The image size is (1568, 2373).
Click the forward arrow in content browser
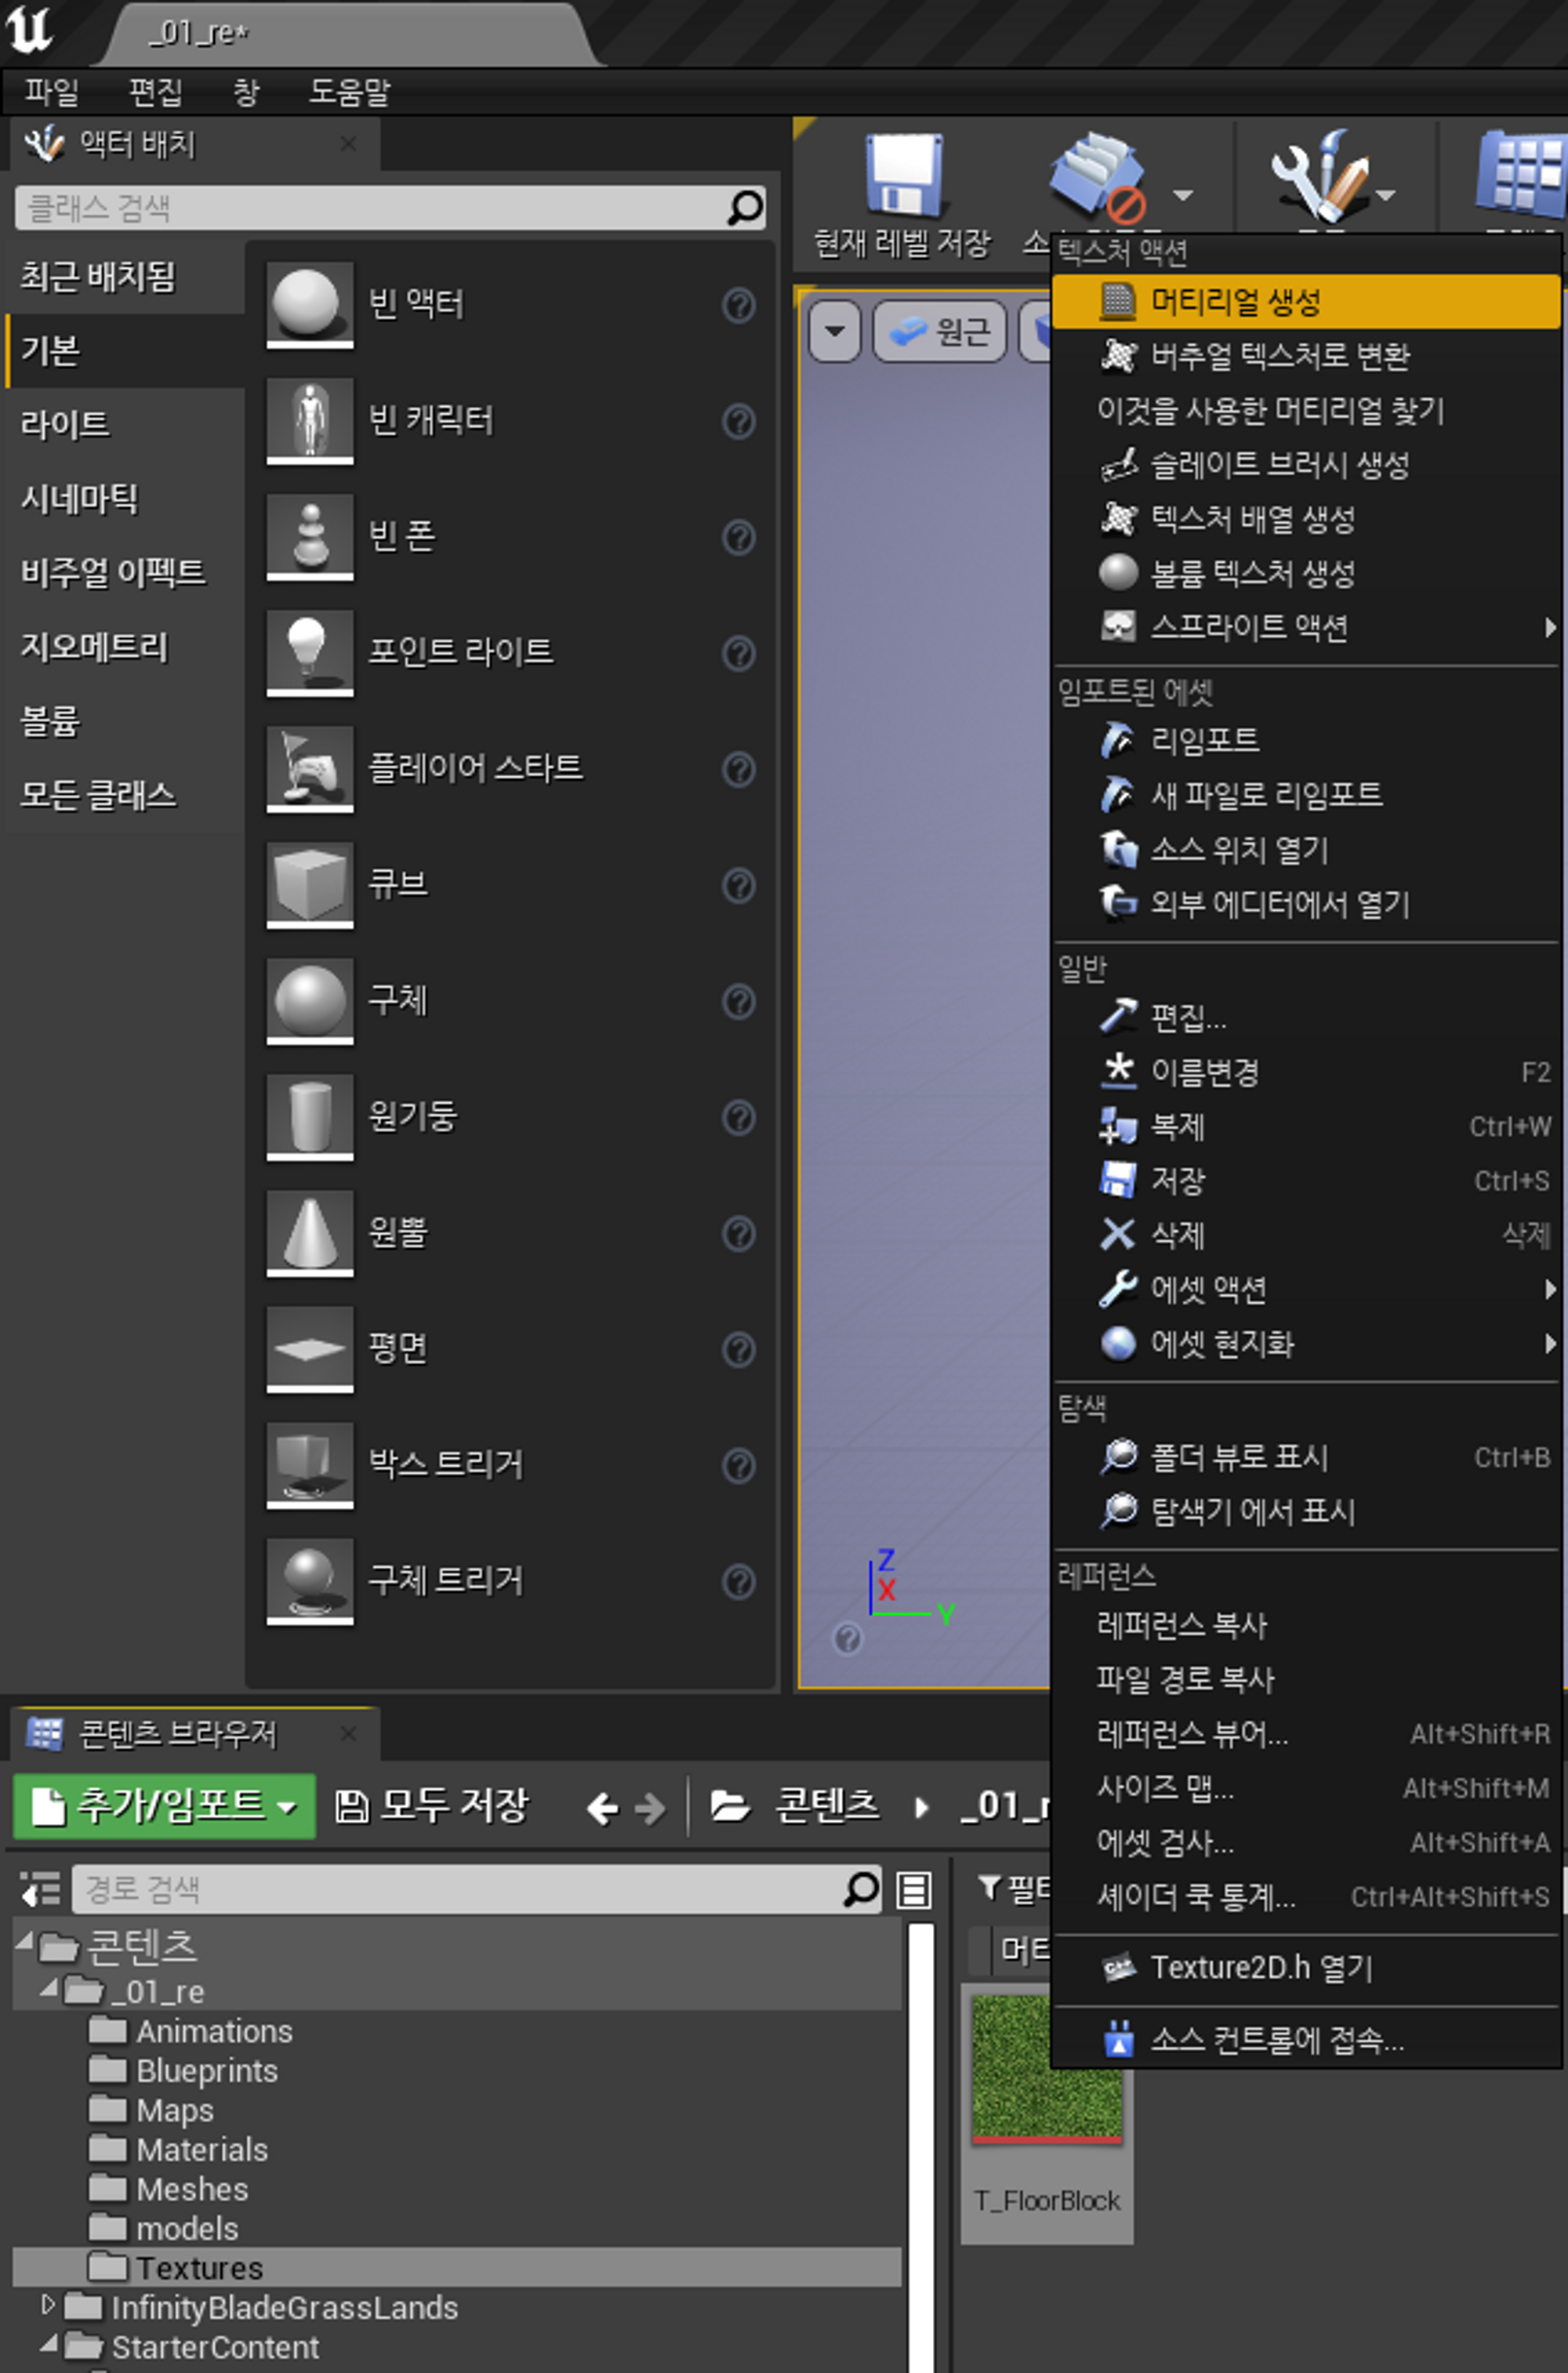(x=650, y=1808)
